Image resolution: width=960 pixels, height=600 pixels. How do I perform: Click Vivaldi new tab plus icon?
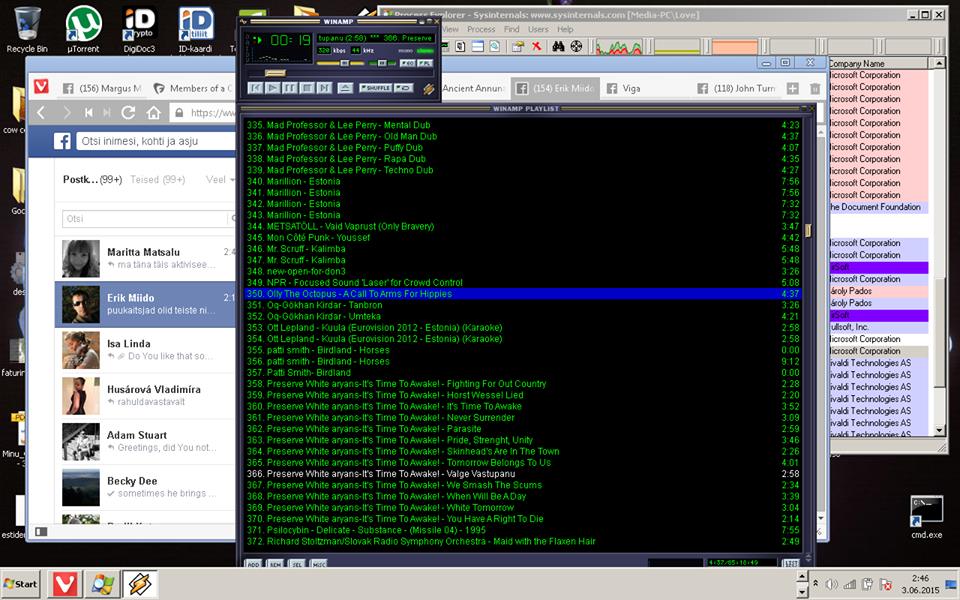click(x=792, y=89)
